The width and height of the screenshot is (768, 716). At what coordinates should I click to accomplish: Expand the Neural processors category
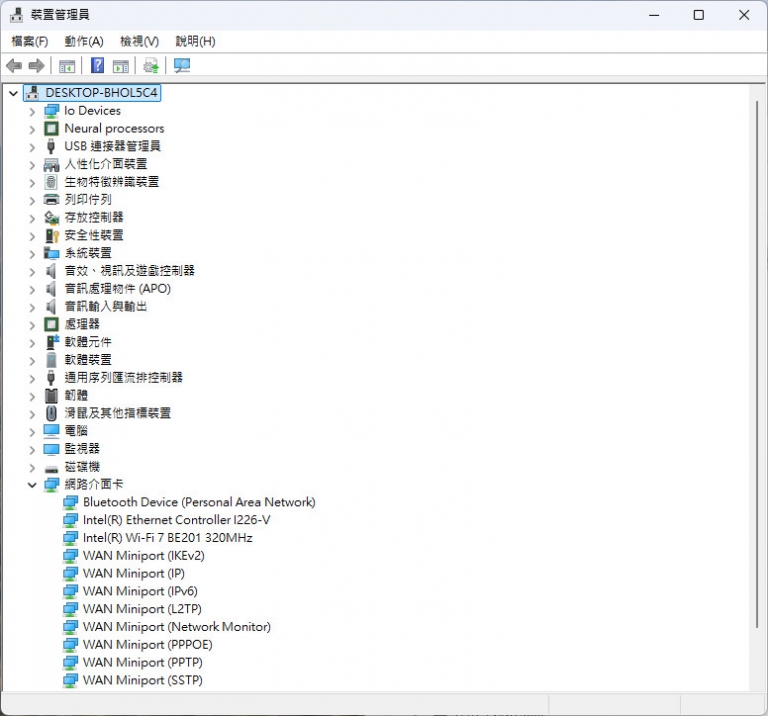point(32,129)
